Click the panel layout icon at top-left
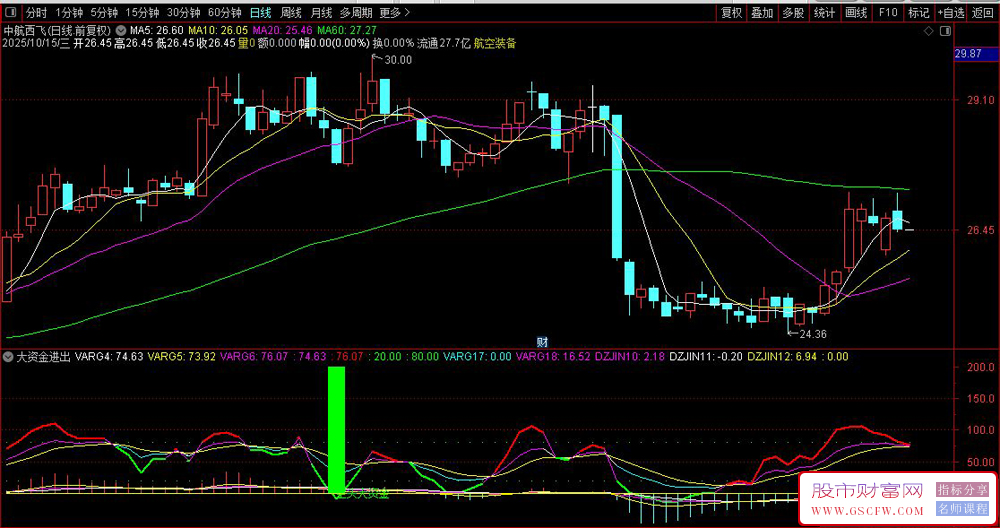This screenshot has height=528, width=1000. pyautogui.click(x=10, y=13)
